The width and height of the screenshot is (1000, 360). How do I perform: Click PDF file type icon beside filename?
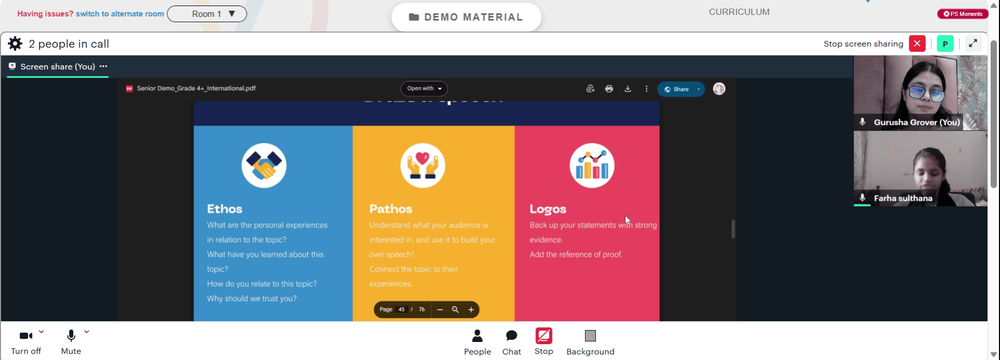point(129,89)
